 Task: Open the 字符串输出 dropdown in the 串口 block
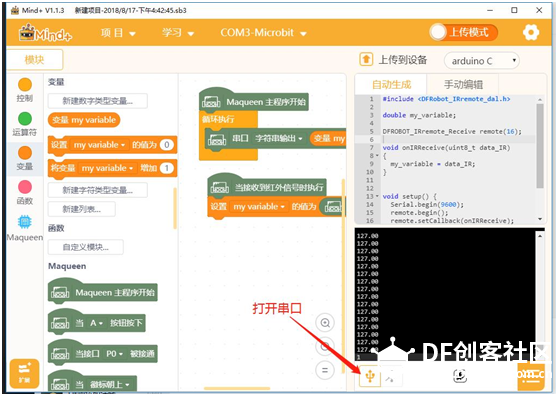pos(278,138)
